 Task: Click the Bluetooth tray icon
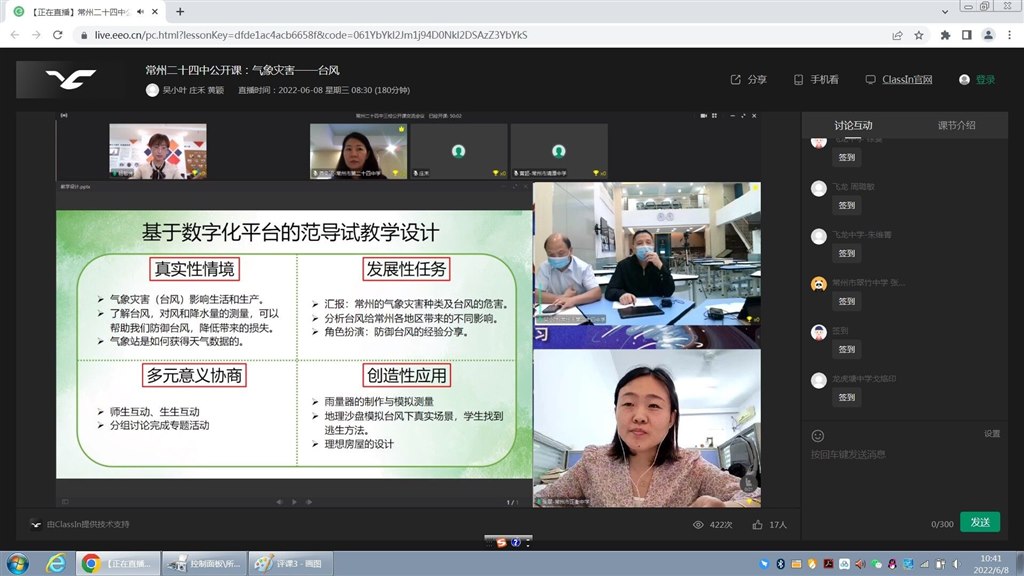pos(780,564)
